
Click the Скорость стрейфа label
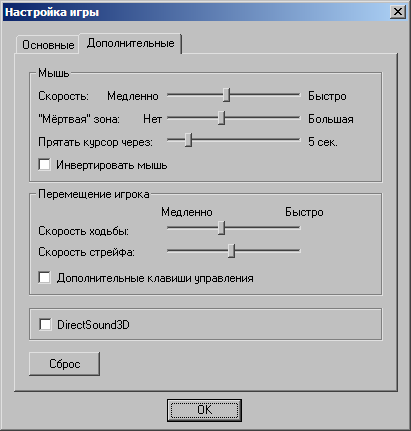pos(87,252)
